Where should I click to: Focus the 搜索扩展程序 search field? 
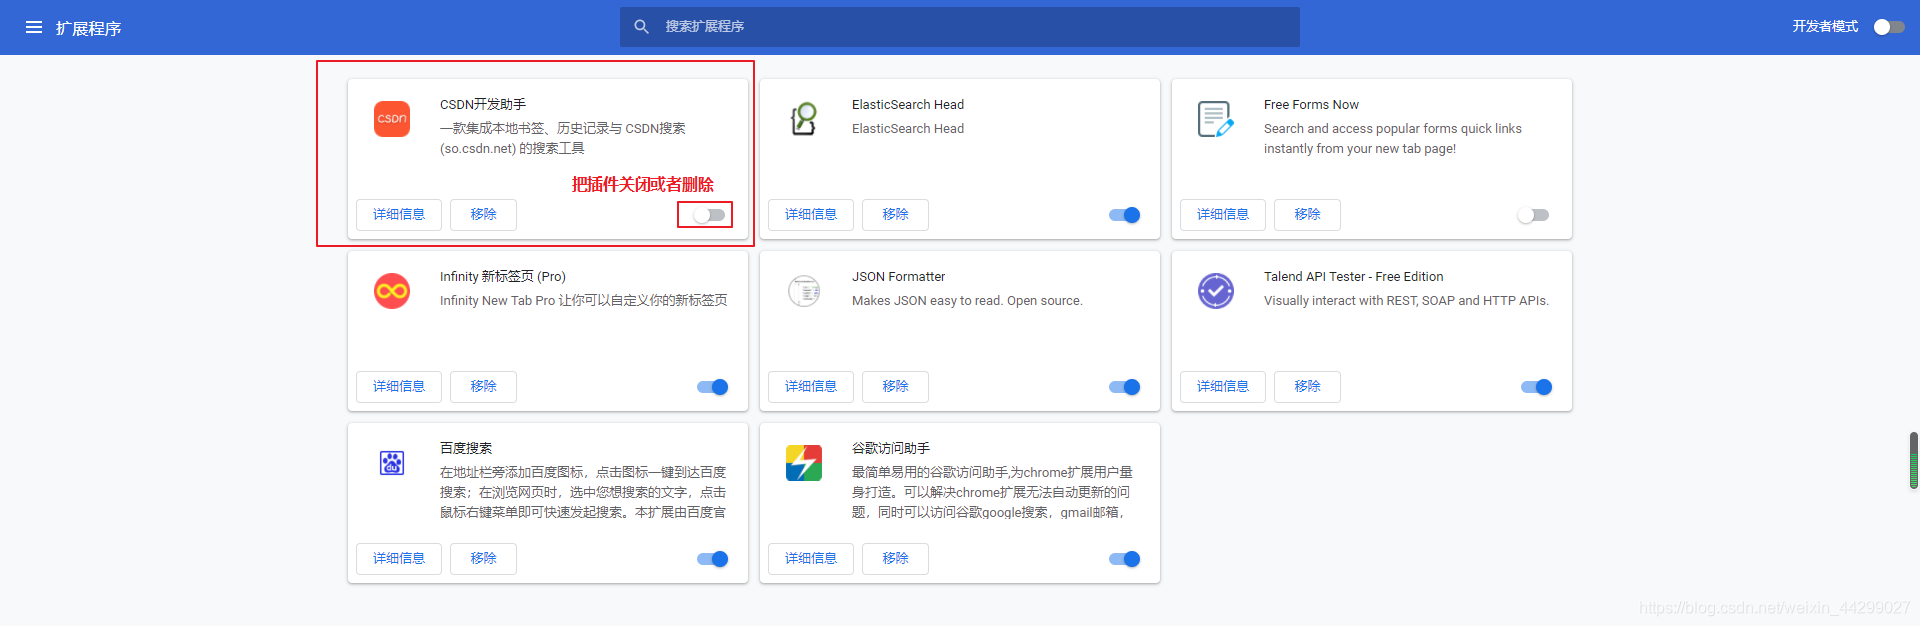click(960, 27)
